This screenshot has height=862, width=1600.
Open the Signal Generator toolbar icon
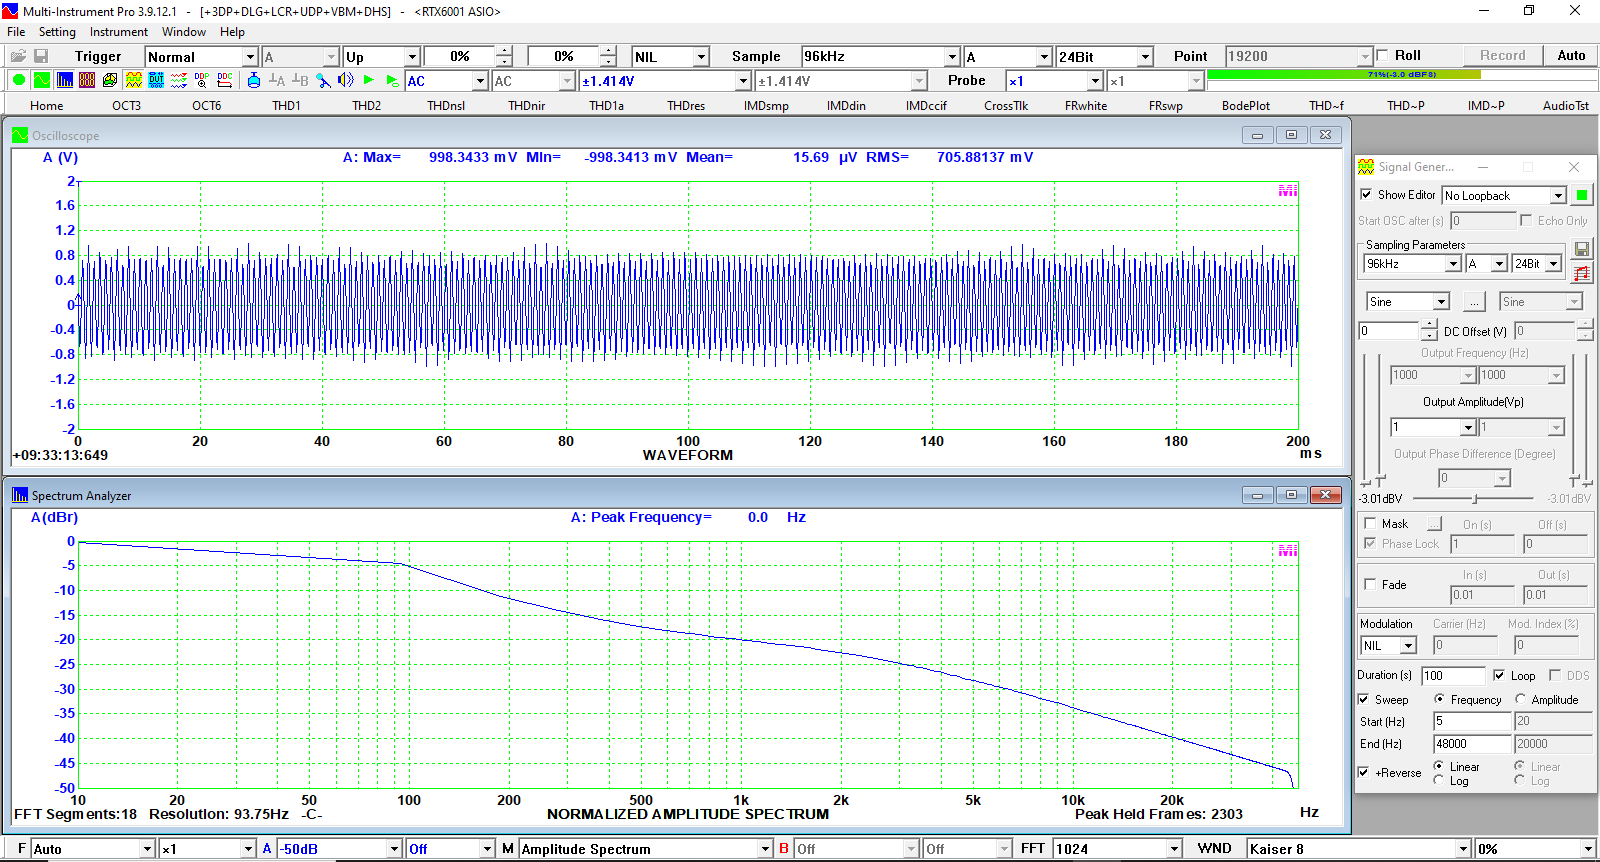(133, 81)
